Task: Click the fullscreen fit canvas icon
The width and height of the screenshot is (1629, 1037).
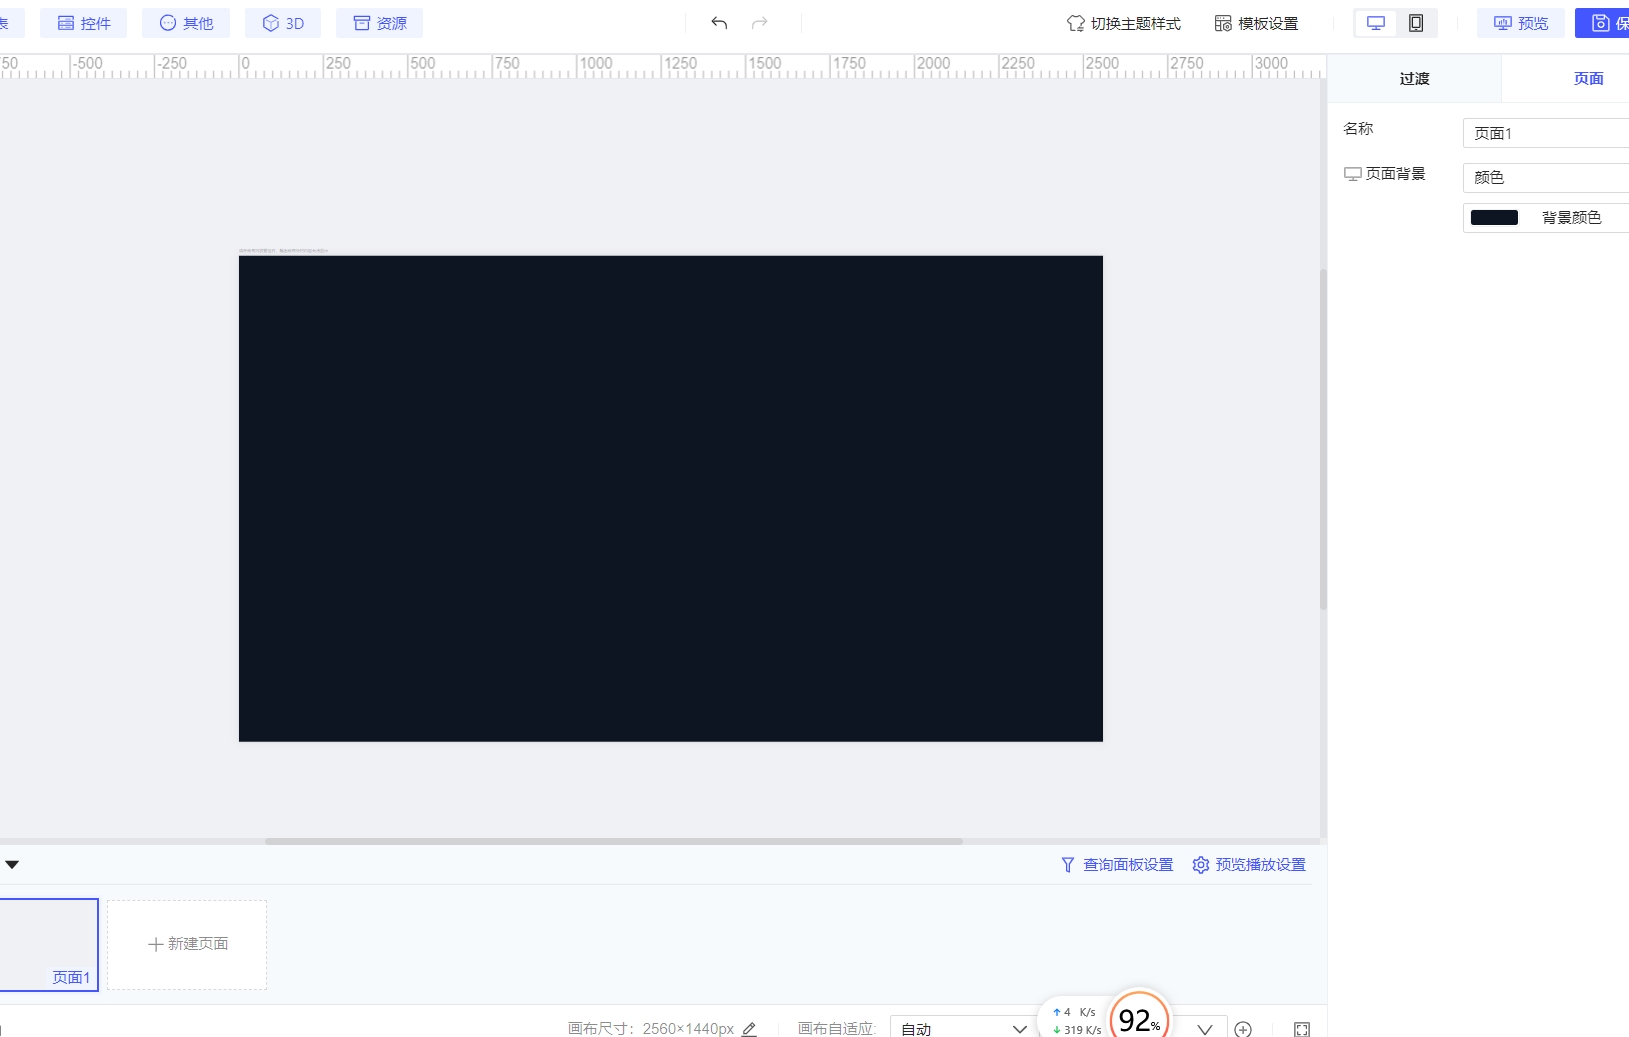Action: tap(1302, 1029)
